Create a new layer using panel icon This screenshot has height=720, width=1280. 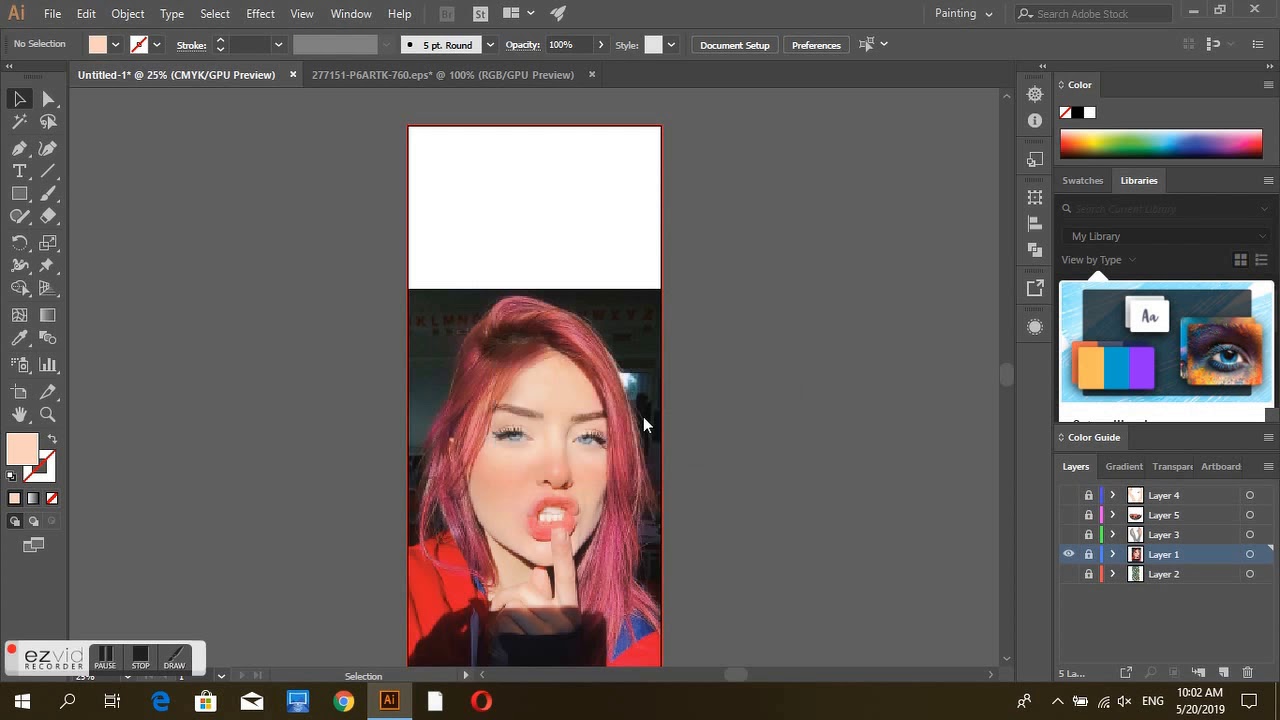click(1223, 673)
